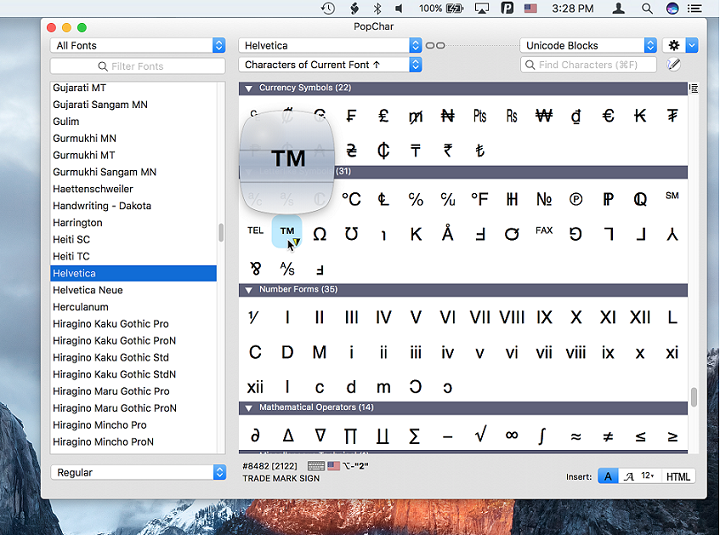Screen dimensions: 720x535
Task: Open Time Machine menu bar icon
Action: click(328, 8)
